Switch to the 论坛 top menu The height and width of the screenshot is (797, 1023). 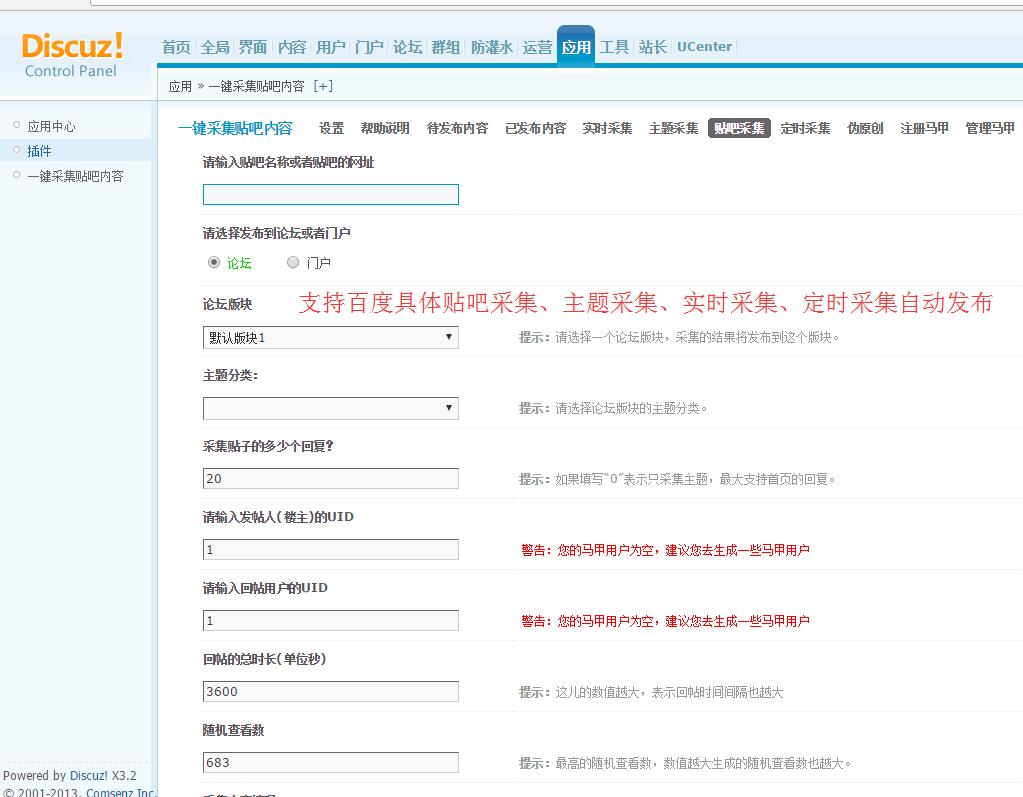click(x=407, y=47)
